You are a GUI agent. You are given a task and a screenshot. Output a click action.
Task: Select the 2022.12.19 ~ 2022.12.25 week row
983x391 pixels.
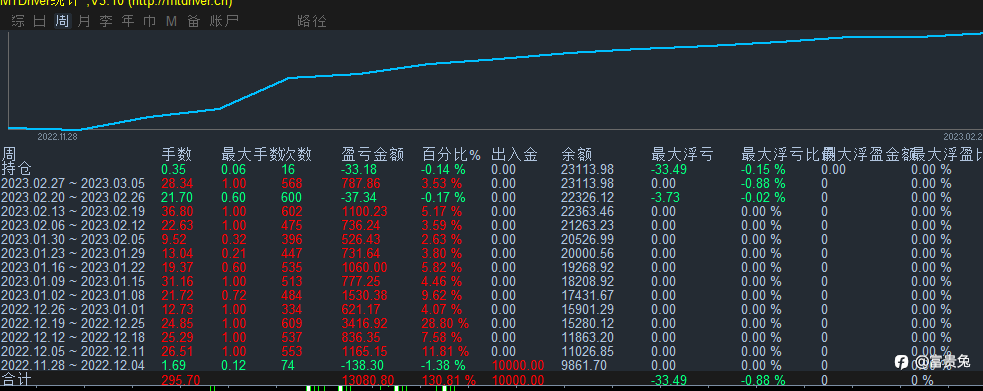492,323
